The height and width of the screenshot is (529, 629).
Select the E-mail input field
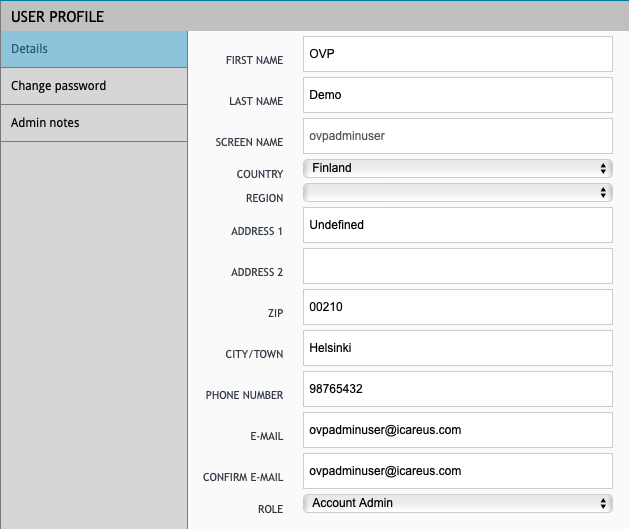tap(456, 430)
